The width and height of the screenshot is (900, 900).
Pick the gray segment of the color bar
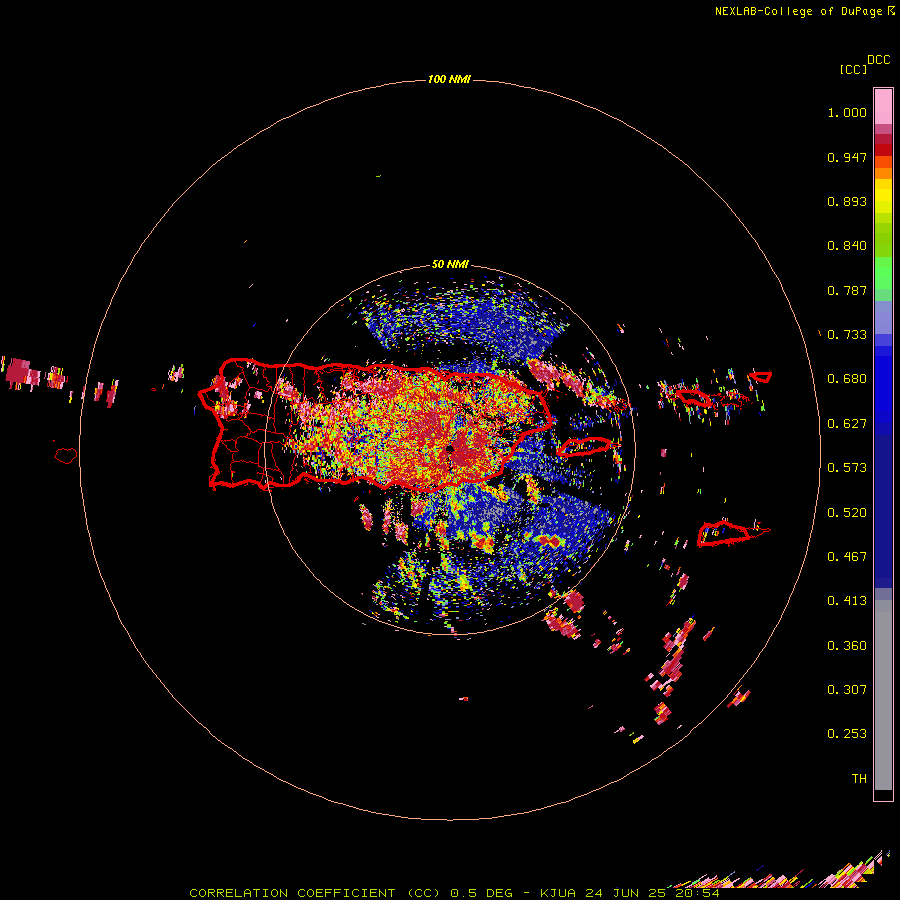coord(883,695)
